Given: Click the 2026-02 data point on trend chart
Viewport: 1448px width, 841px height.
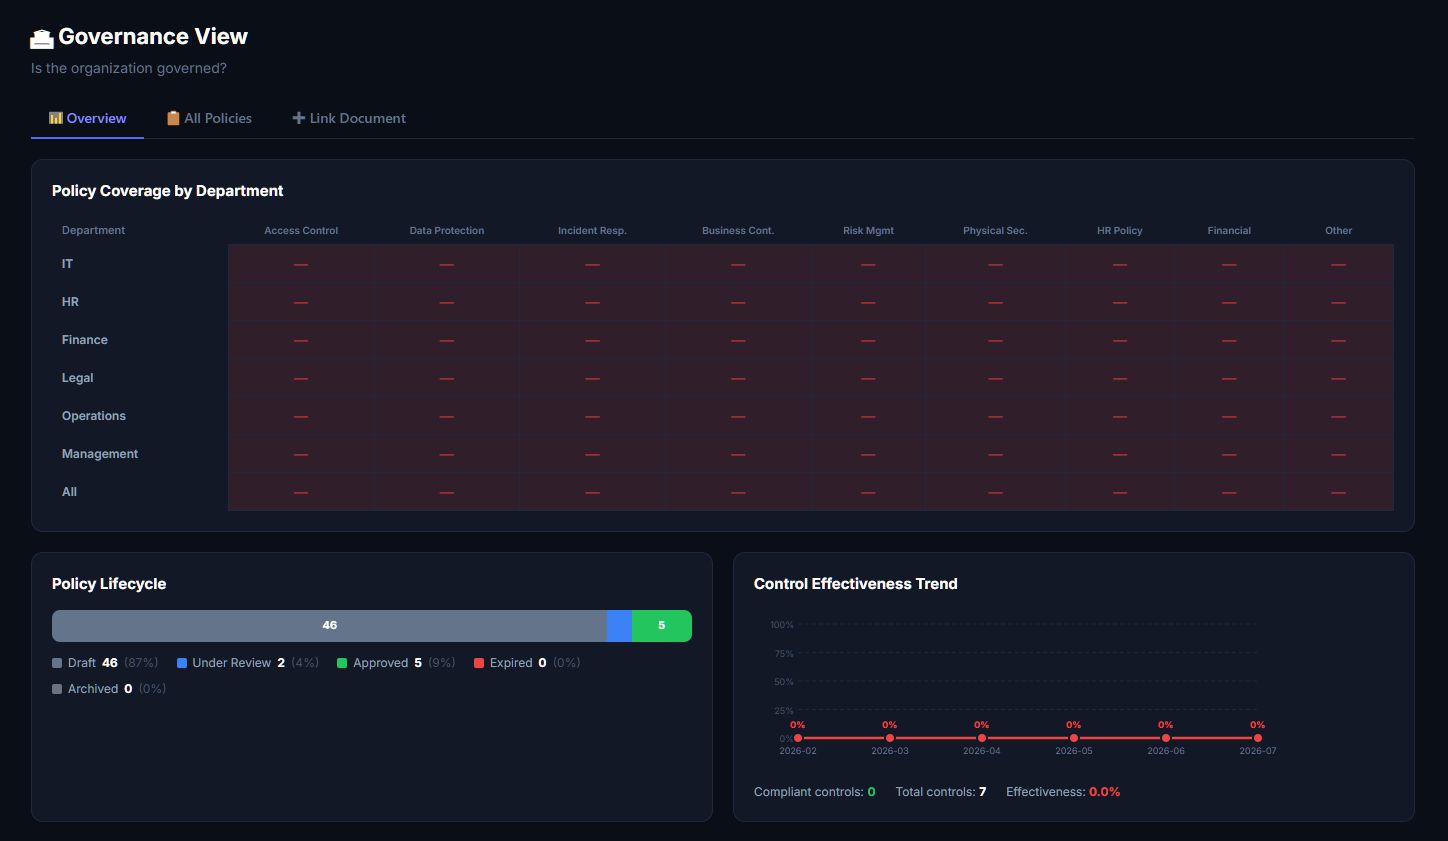Looking at the screenshot, I should 798,738.
